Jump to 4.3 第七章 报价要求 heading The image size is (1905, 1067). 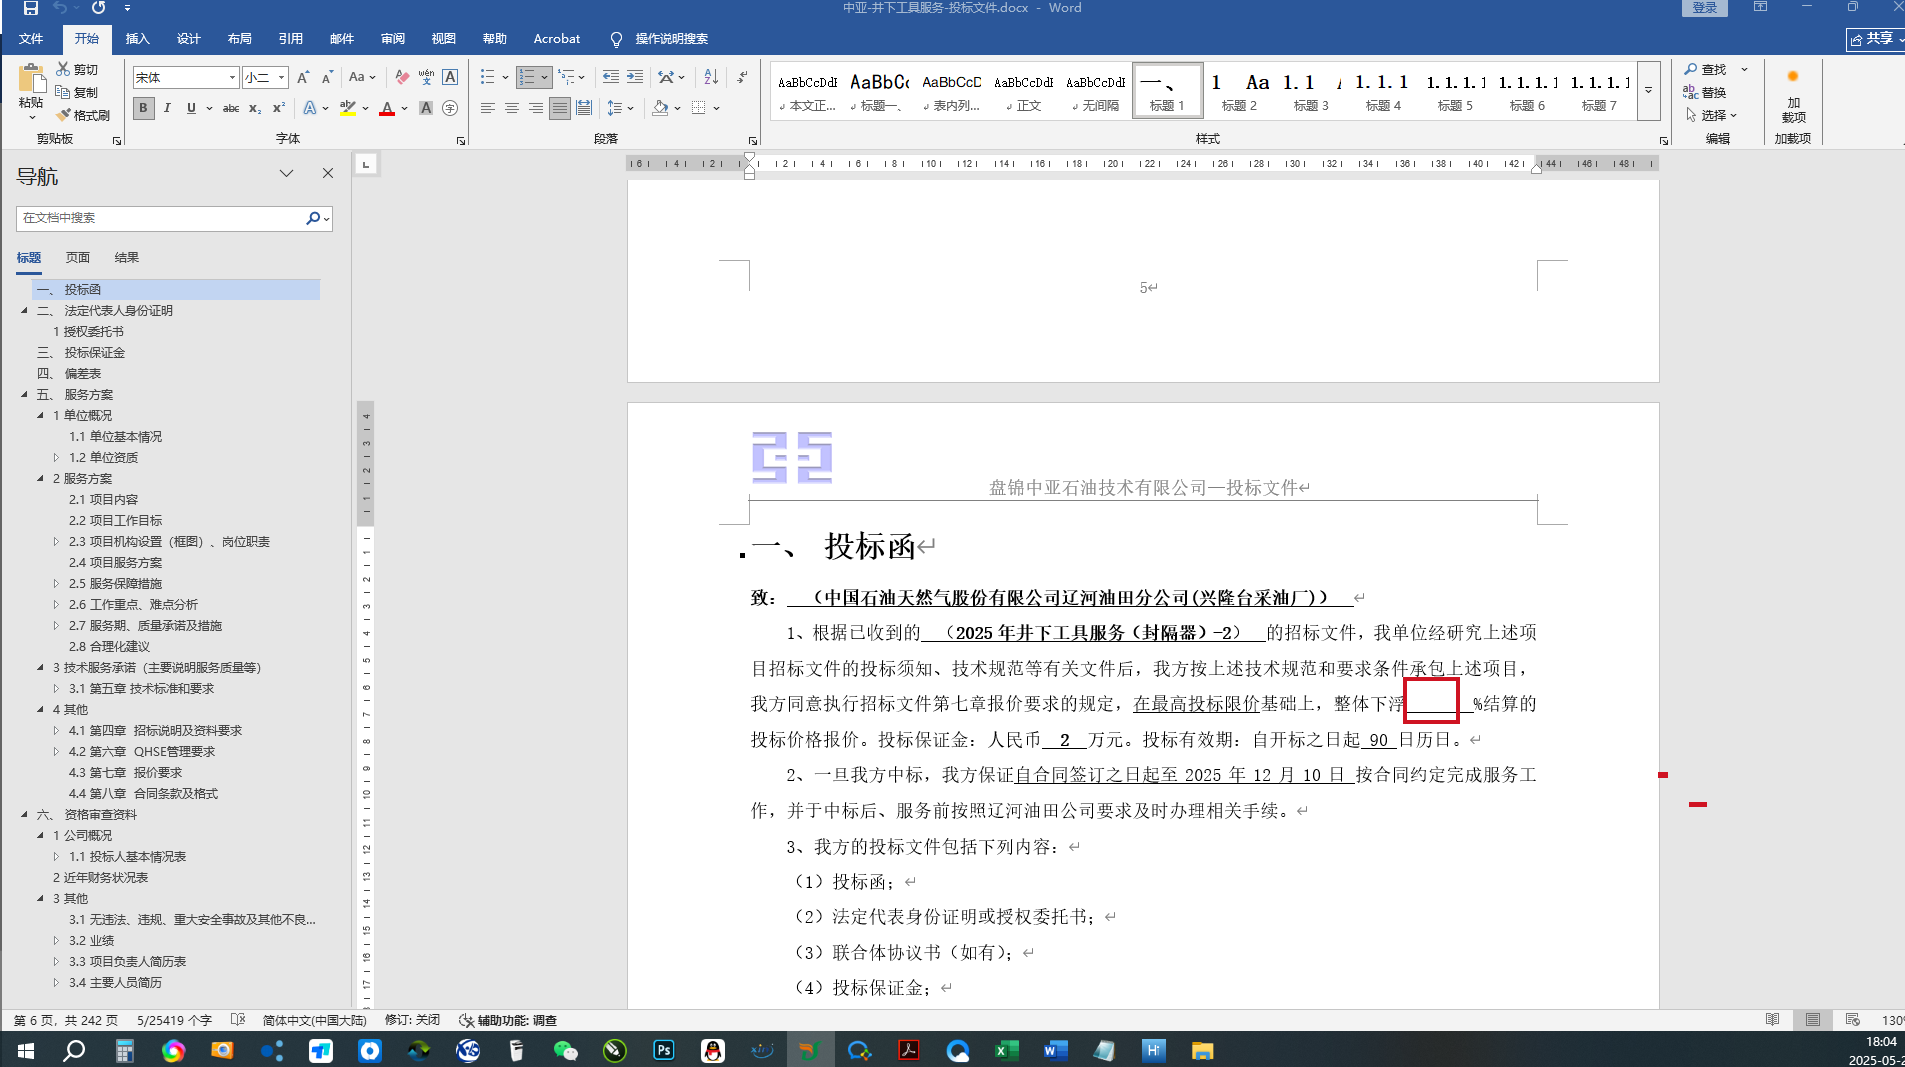pos(125,772)
